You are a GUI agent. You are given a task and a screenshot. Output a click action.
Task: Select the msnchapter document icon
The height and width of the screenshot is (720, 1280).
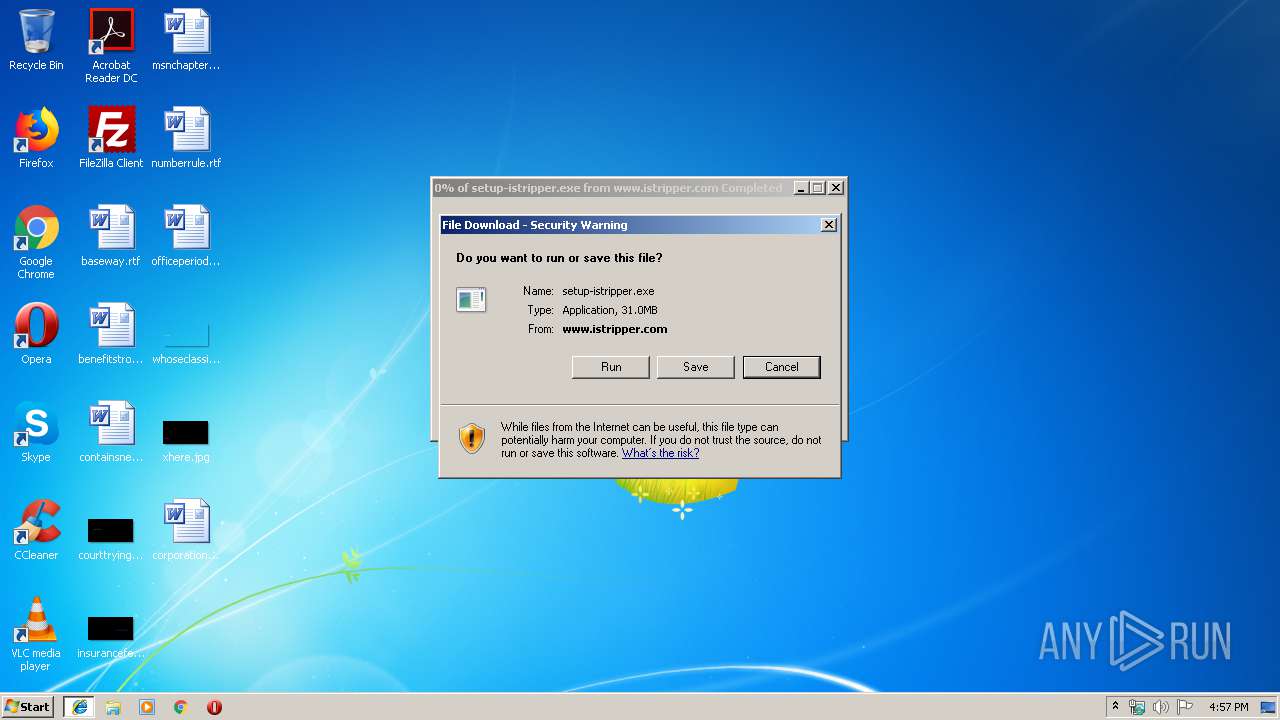click(186, 40)
